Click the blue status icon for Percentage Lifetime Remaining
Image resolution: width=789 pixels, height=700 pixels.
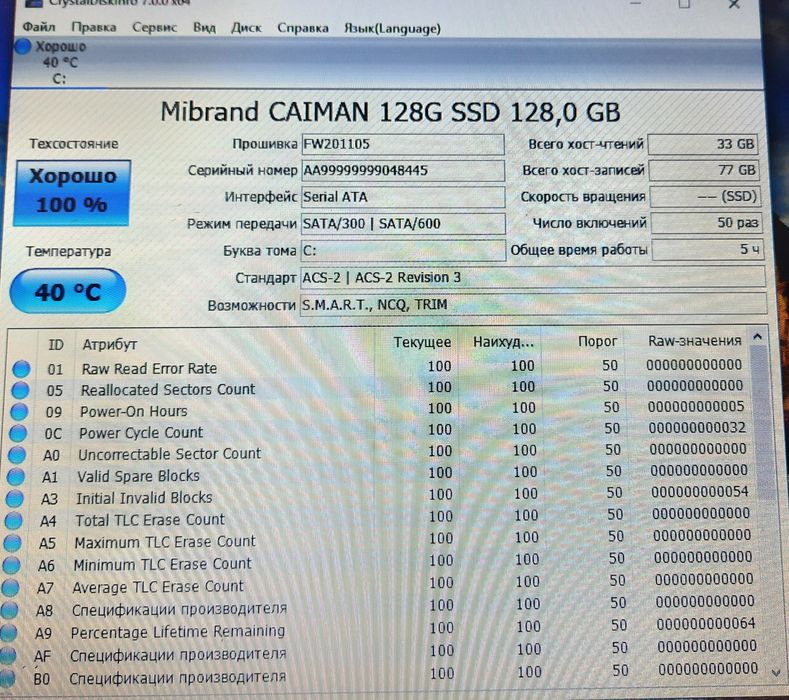pyautogui.click(x=9, y=633)
